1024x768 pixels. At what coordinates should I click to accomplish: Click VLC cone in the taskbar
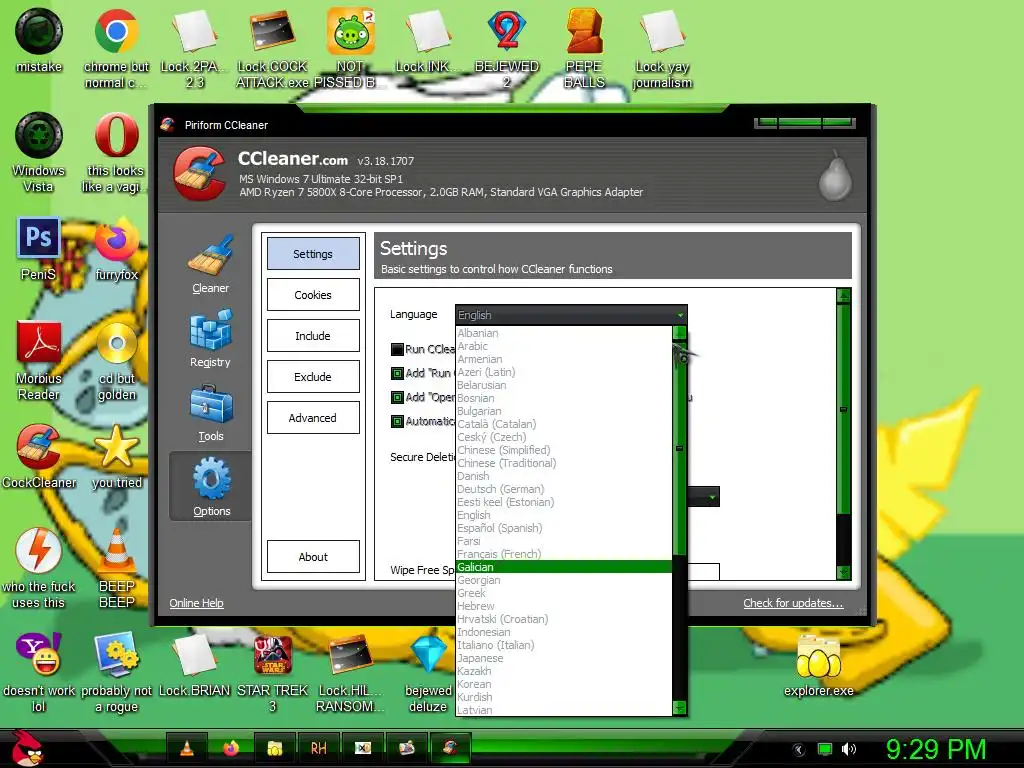coord(187,748)
